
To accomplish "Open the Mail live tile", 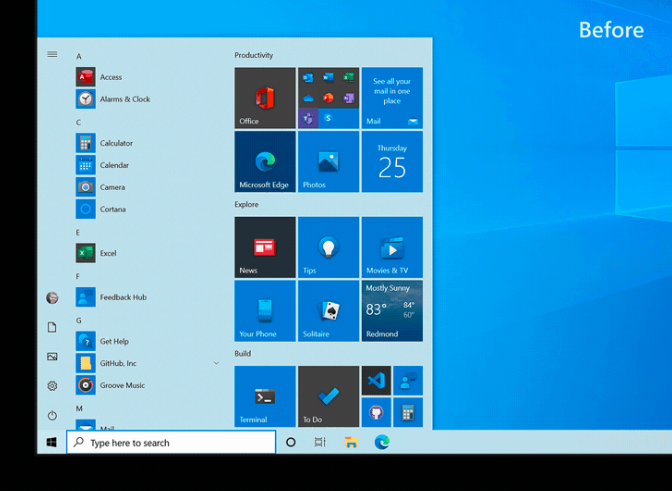I will pos(392,98).
